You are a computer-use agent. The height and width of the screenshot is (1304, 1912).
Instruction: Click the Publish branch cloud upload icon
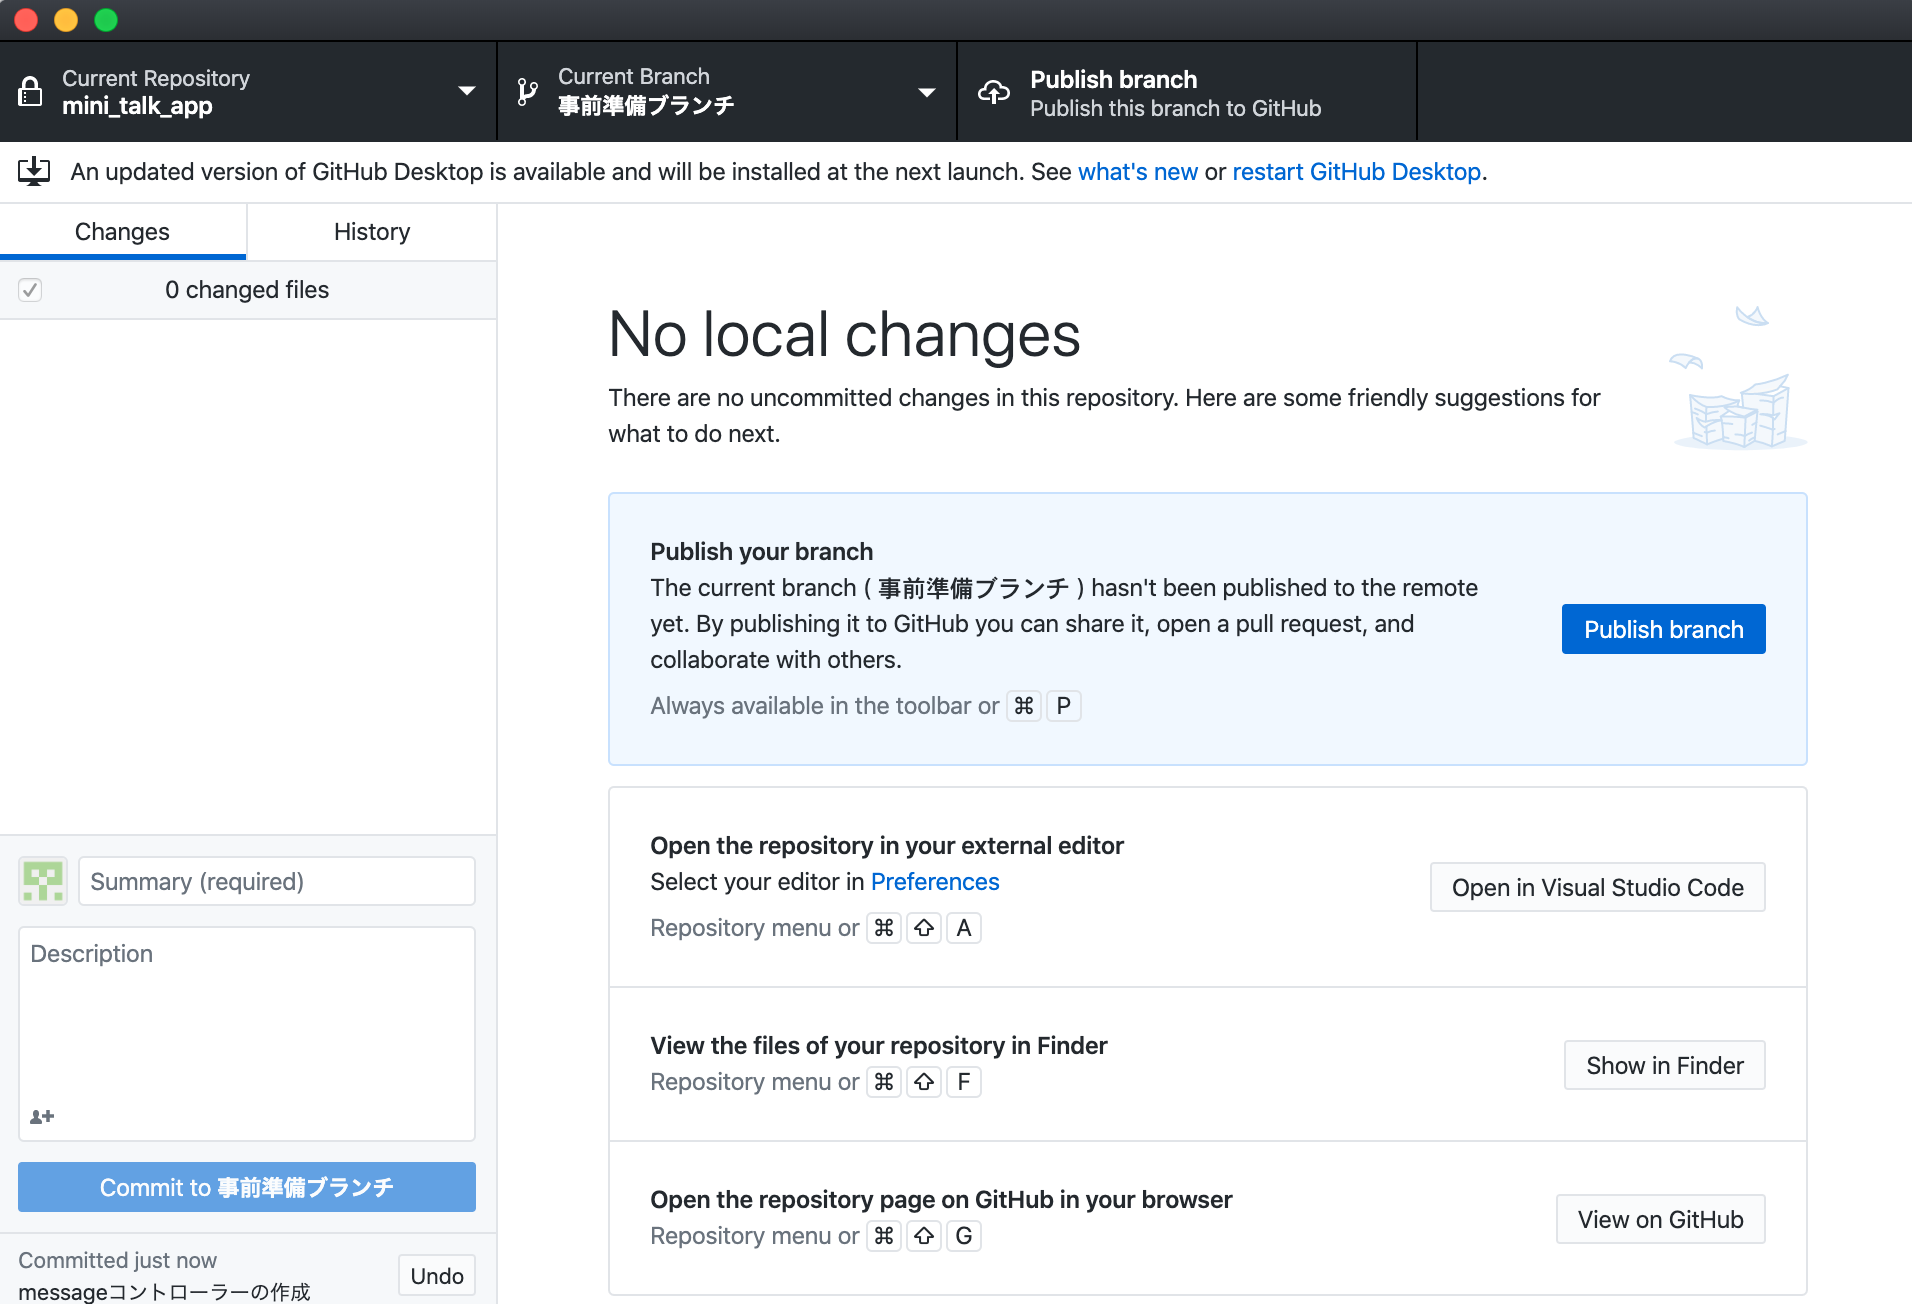click(x=994, y=92)
